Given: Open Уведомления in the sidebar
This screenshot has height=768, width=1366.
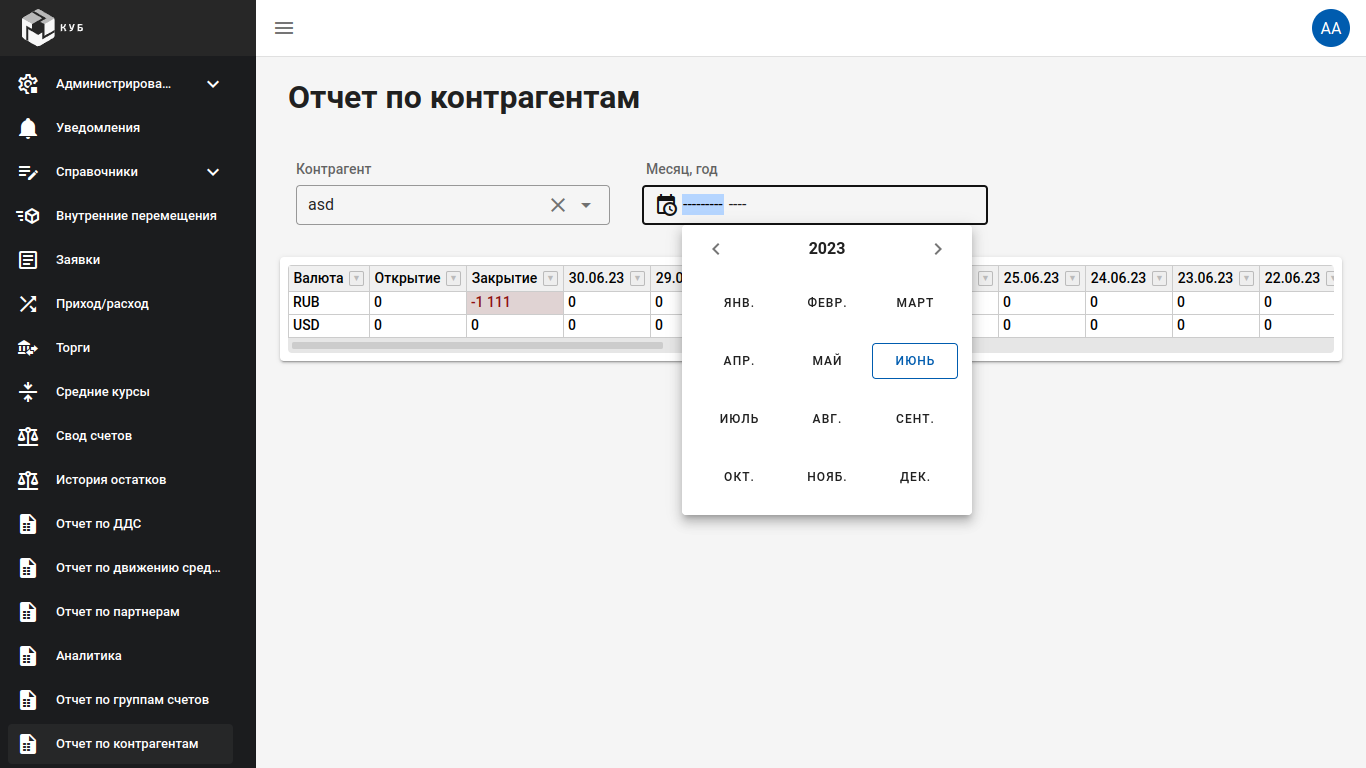Looking at the screenshot, I should pyautogui.click(x=120, y=128).
